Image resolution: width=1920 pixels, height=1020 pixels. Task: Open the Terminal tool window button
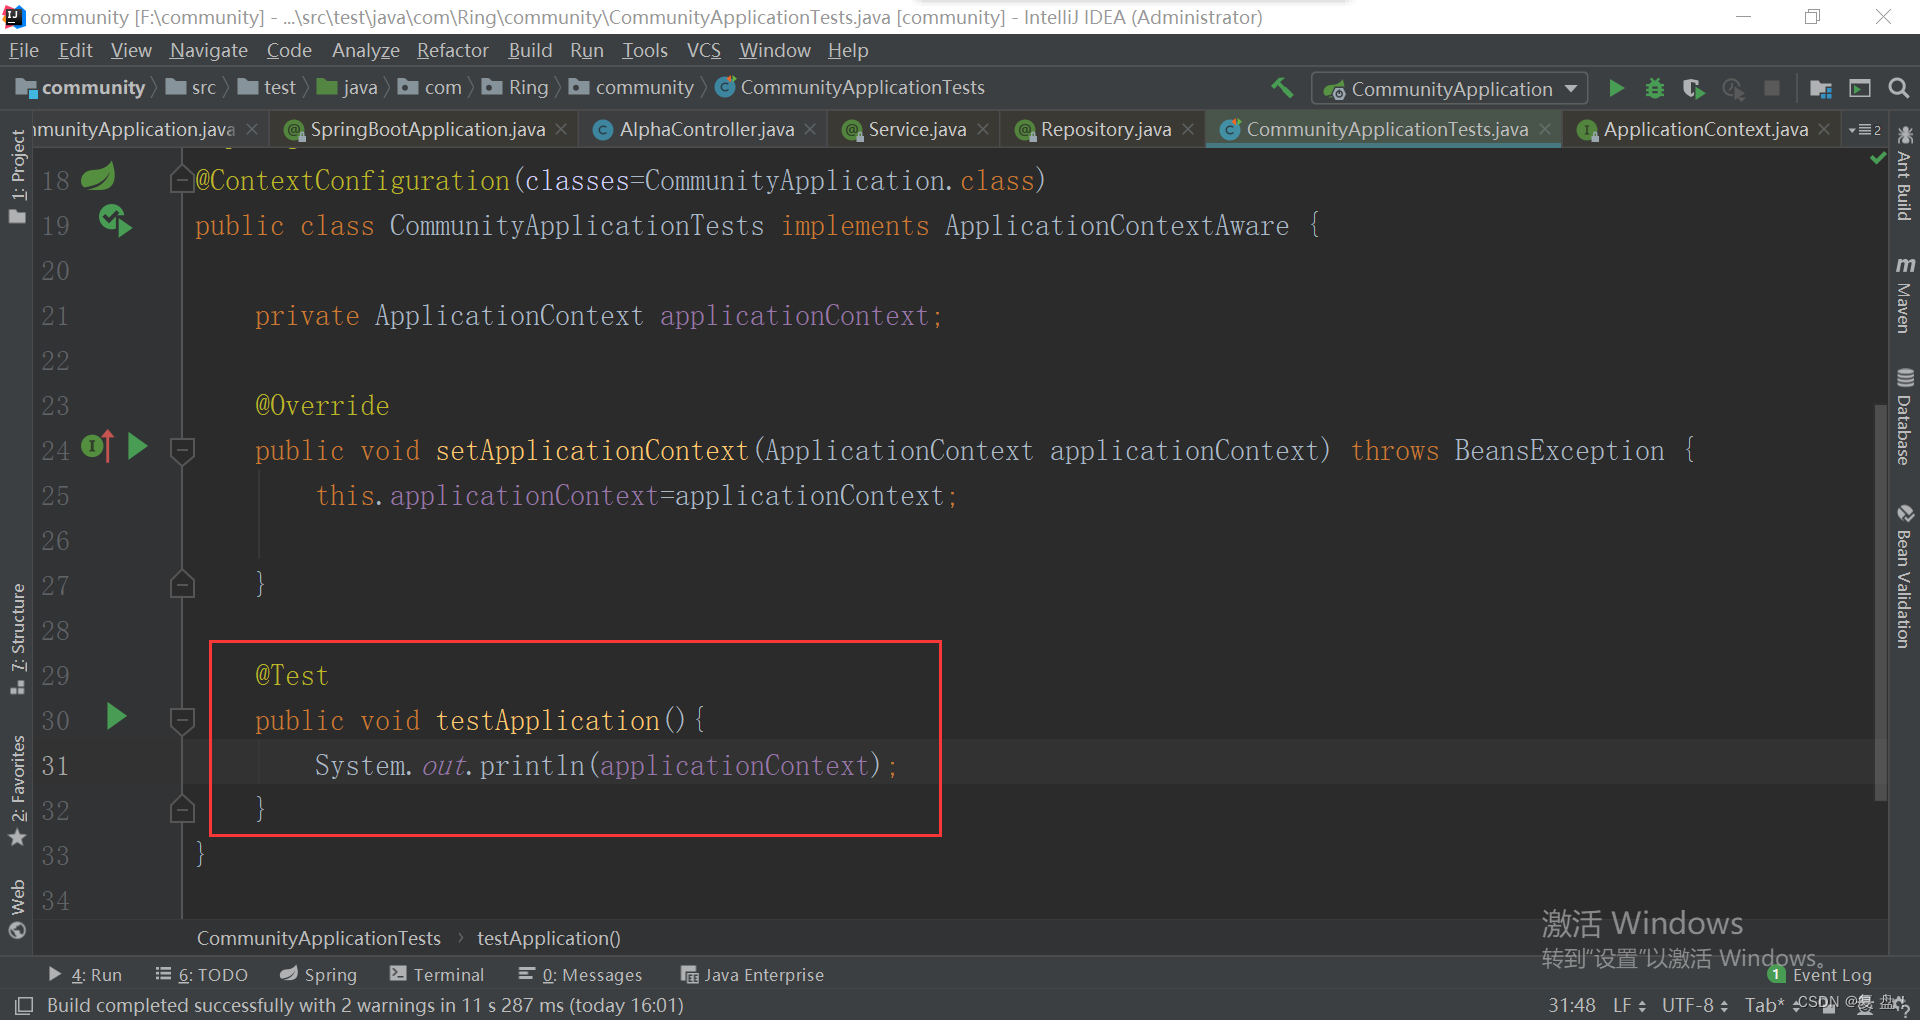437,974
